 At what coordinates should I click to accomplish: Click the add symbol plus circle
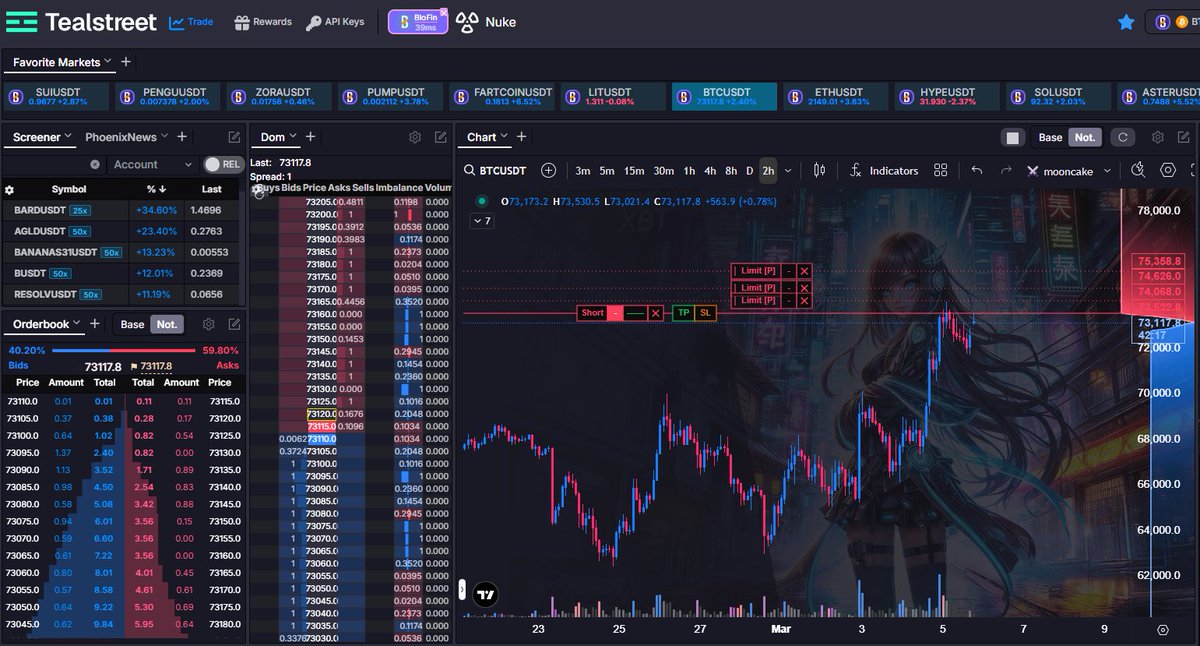click(548, 171)
